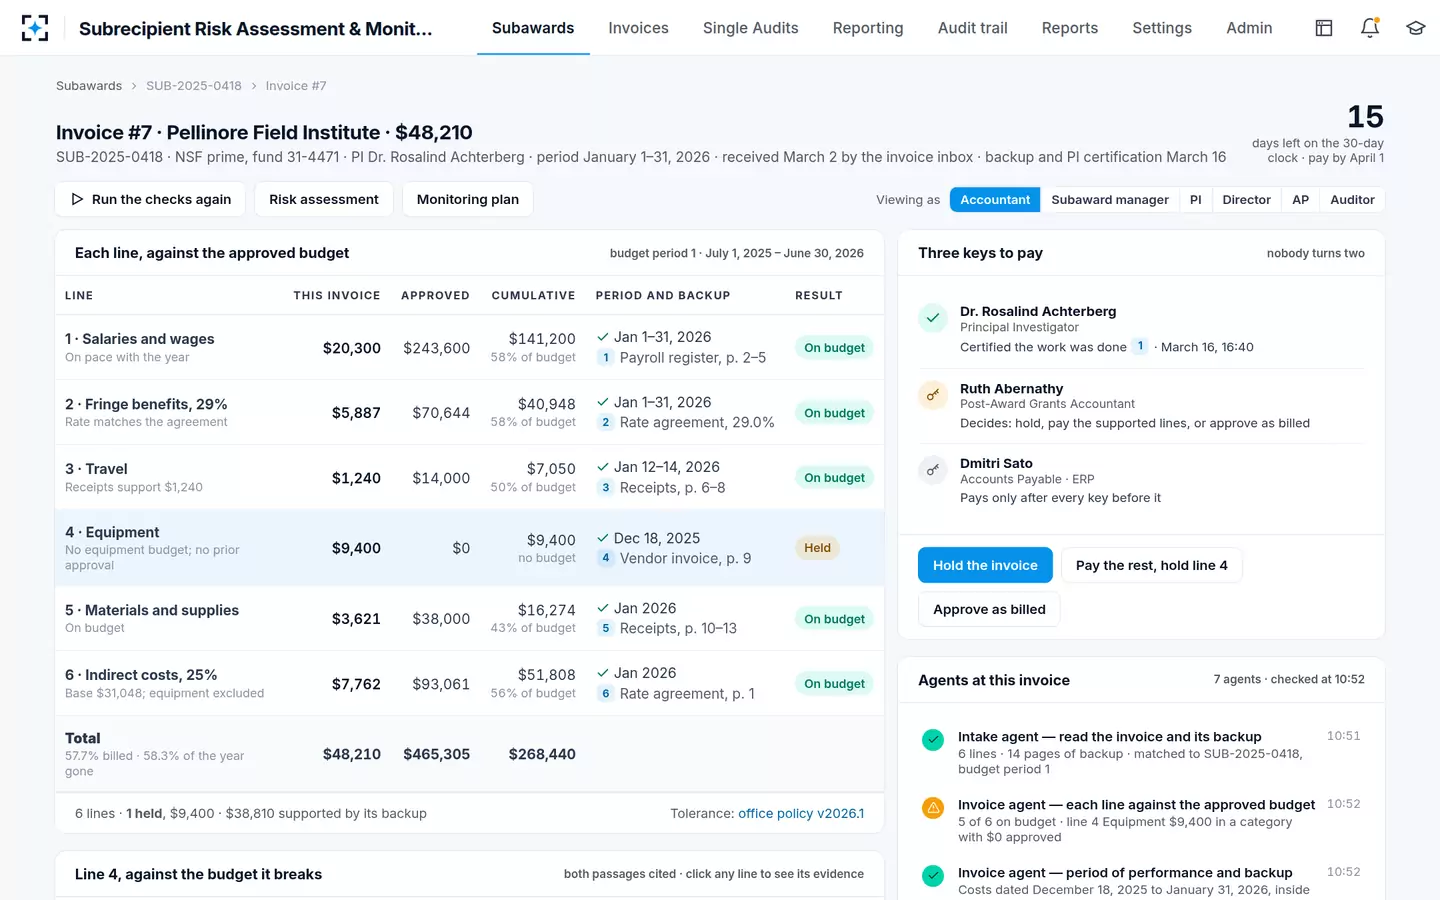View the invoice as PI

pyautogui.click(x=1196, y=200)
